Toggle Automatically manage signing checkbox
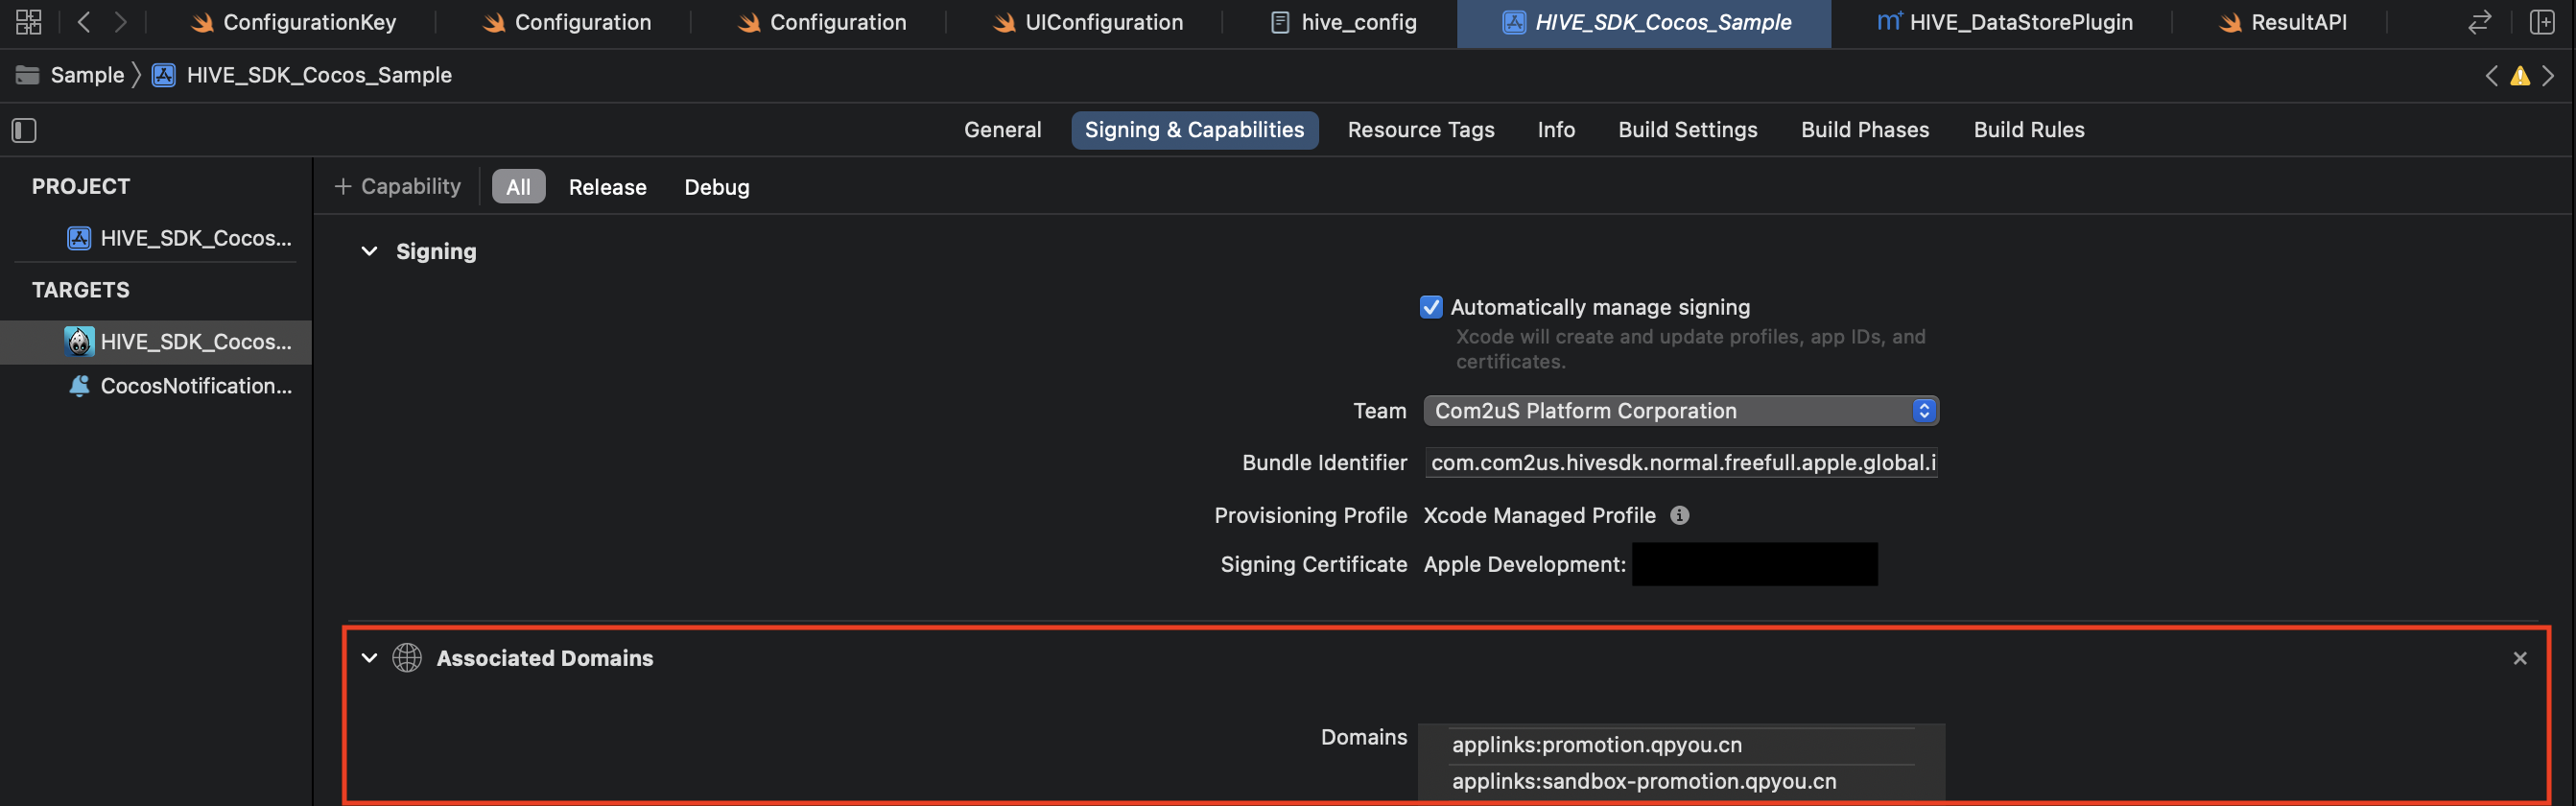Screen dimensions: 2576x806 pyautogui.click(x=1431, y=307)
